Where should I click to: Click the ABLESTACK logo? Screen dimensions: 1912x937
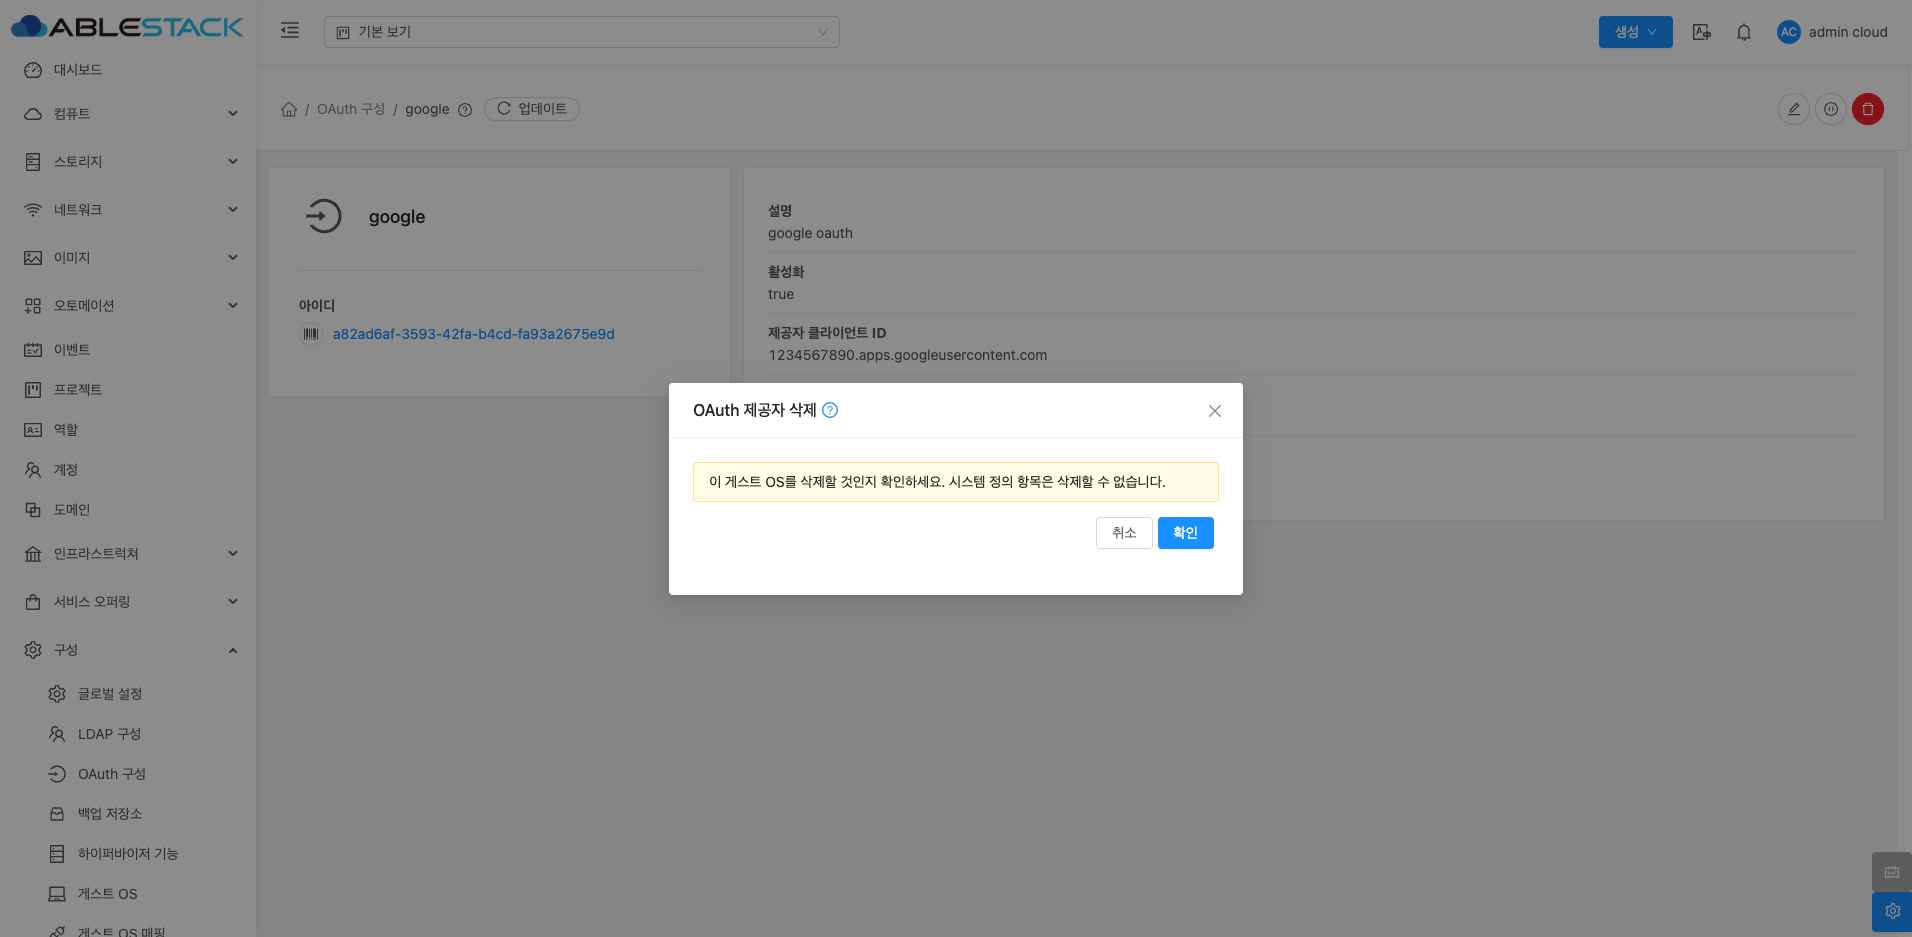[127, 27]
